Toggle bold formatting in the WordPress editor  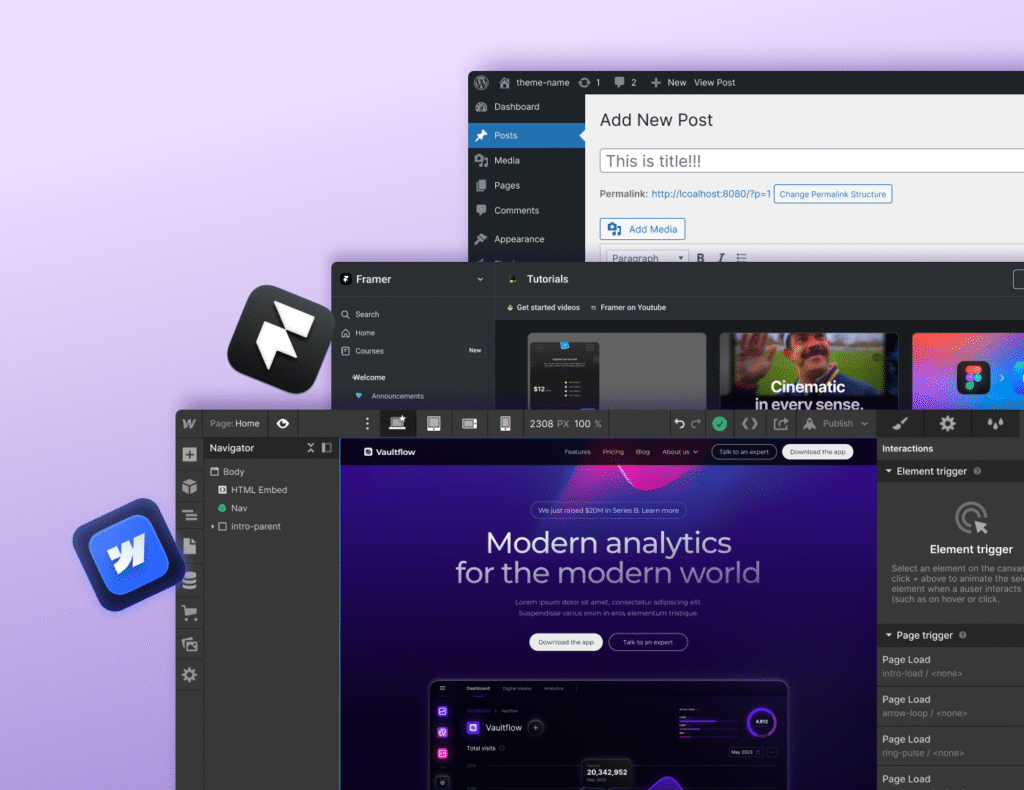(700, 258)
